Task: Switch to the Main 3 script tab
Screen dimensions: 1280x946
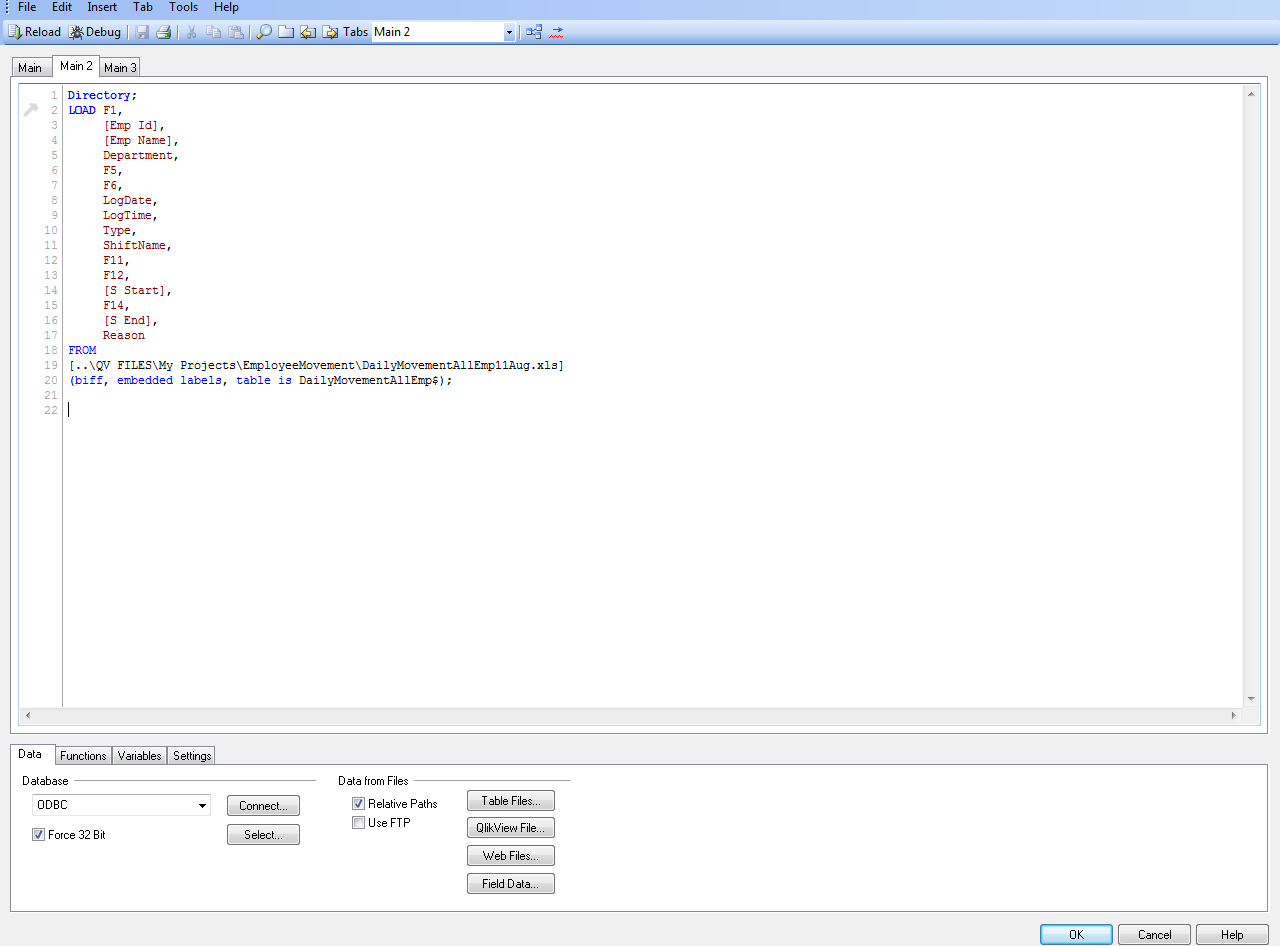Action: [x=120, y=68]
